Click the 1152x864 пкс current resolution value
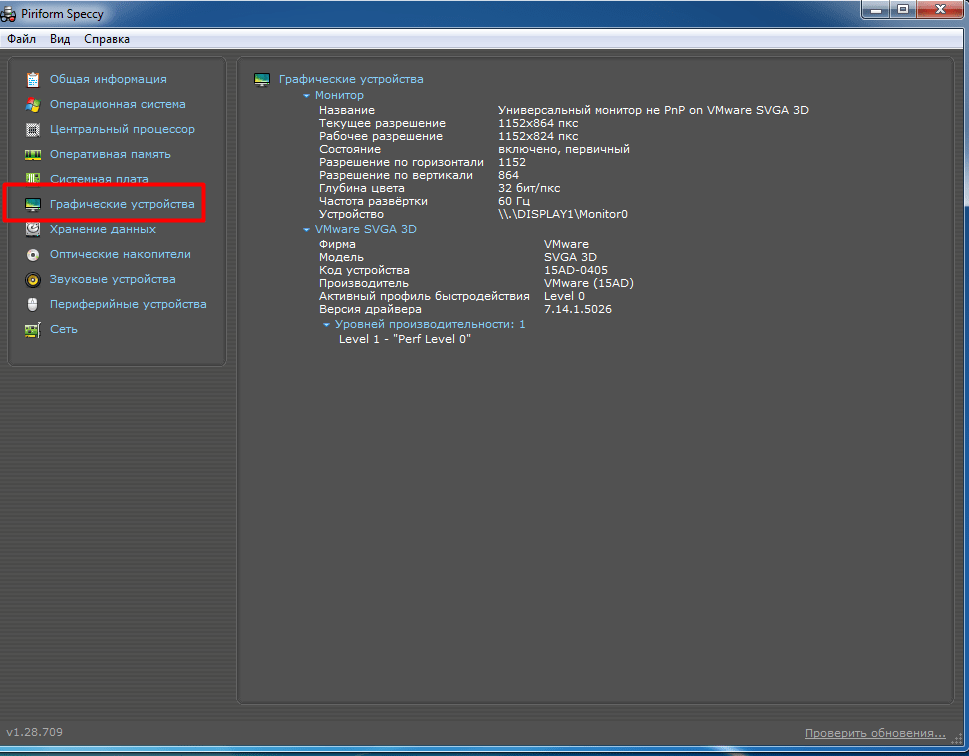969x756 pixels. point(538,123)
